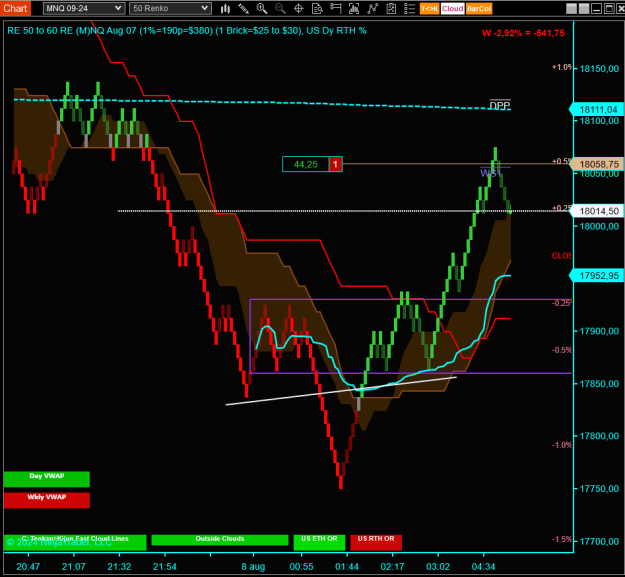Click the 44,25 order marker box
This screenshot has height=577, width=625.
click(306, 164)
